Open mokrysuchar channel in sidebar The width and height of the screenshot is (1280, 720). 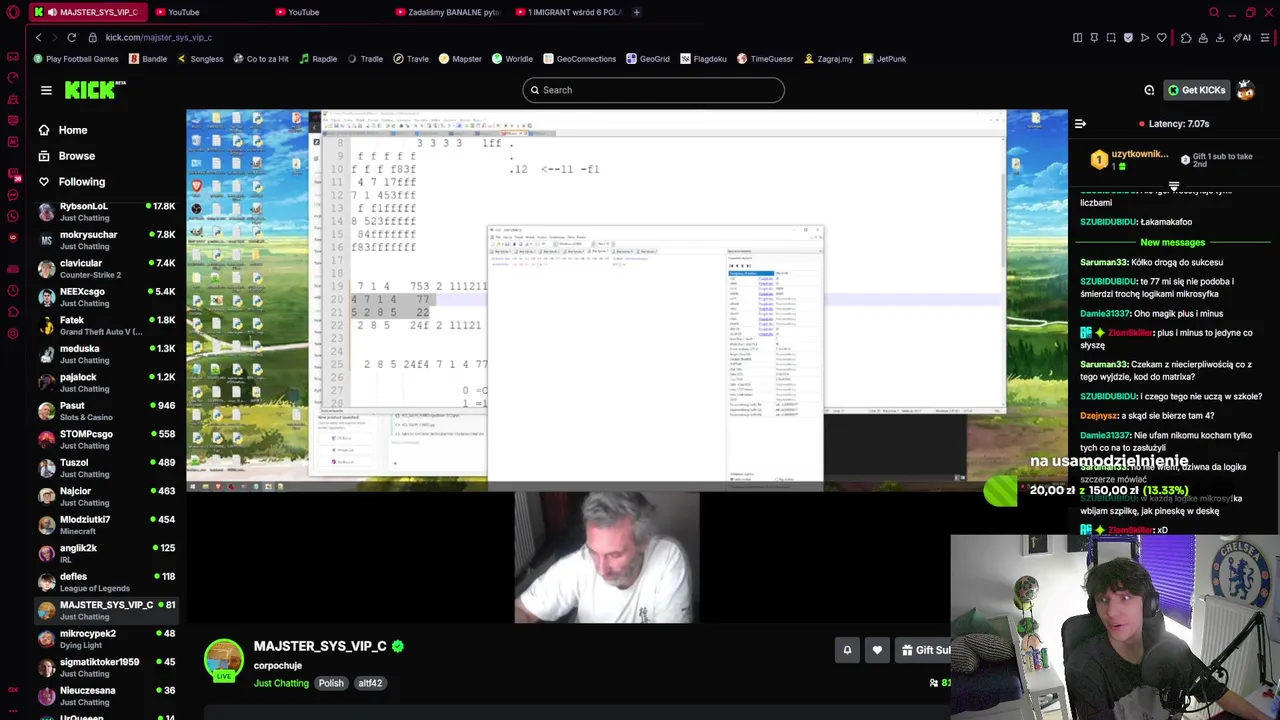click(105, 240)
